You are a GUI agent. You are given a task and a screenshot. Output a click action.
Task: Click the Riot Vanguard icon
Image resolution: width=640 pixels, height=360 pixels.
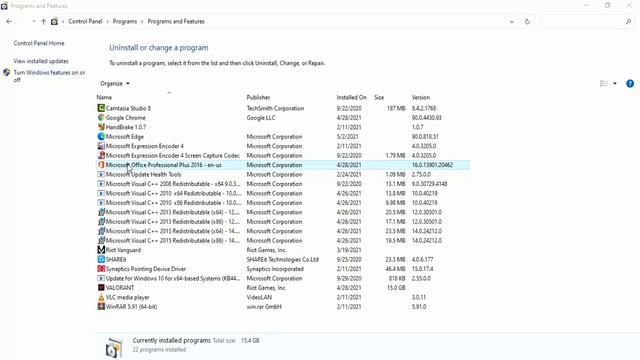tap(101, 250)
